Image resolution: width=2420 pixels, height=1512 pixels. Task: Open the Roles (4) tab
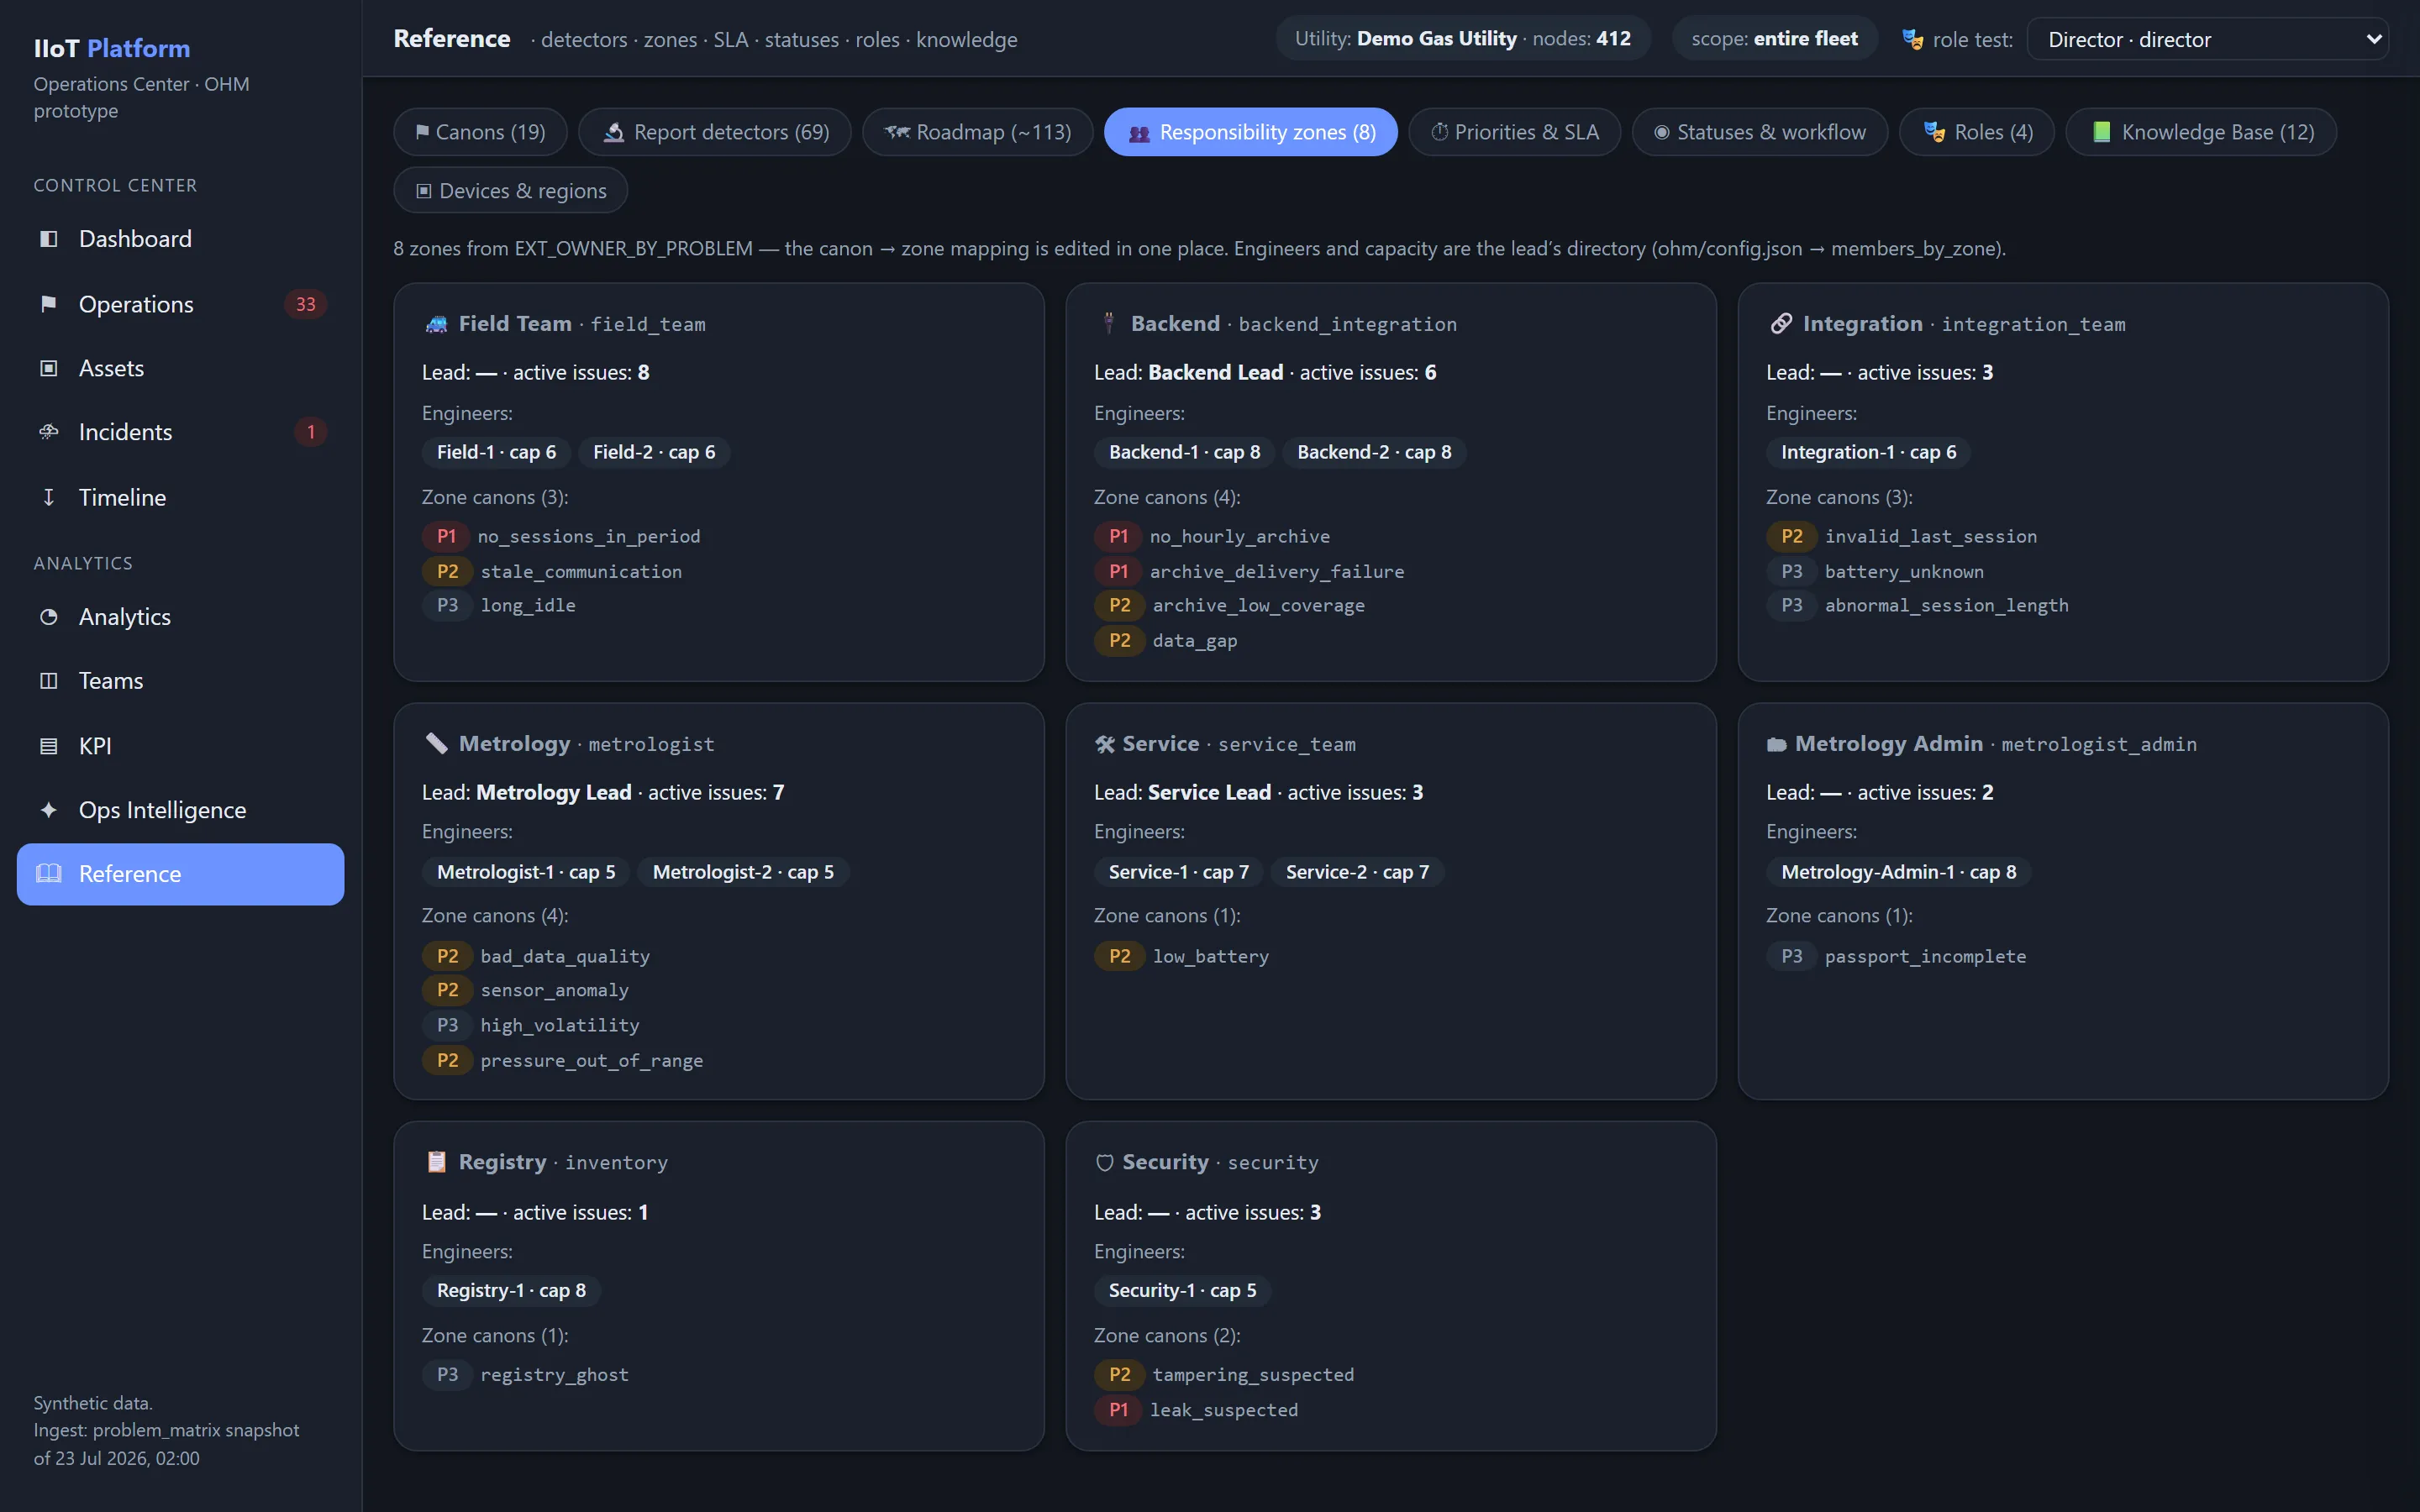pos(1976,132)
